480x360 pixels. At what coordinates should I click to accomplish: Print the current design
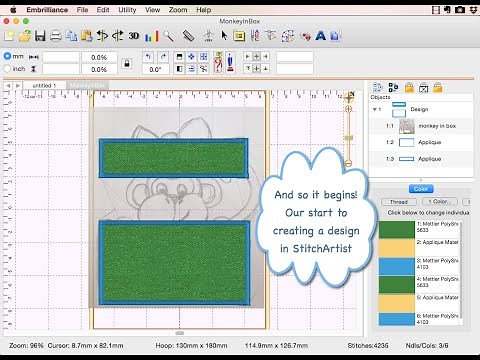coord(56,36)
